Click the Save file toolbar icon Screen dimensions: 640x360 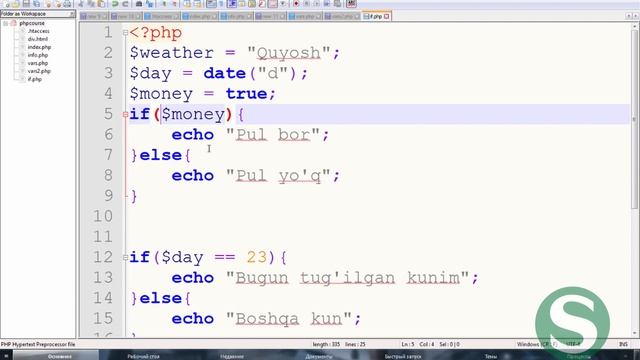(x=26, y=4)
